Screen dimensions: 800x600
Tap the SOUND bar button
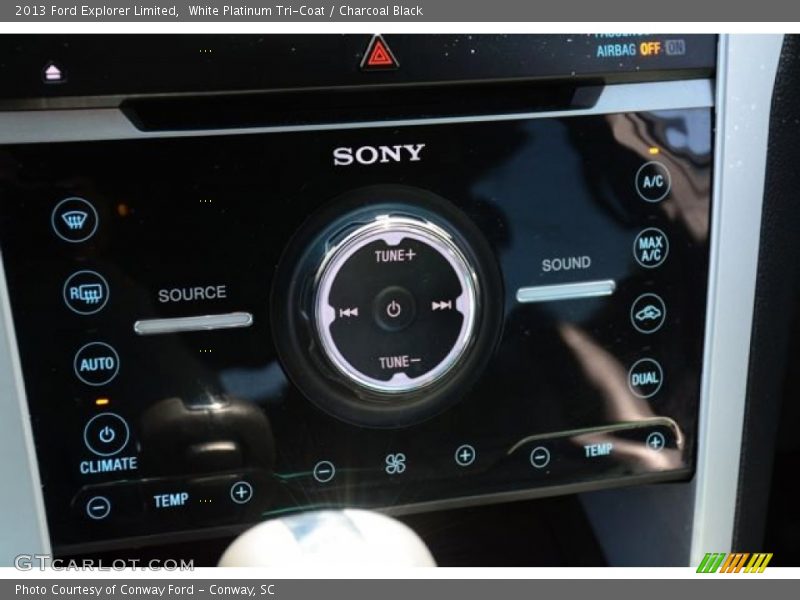click(566, 290)
